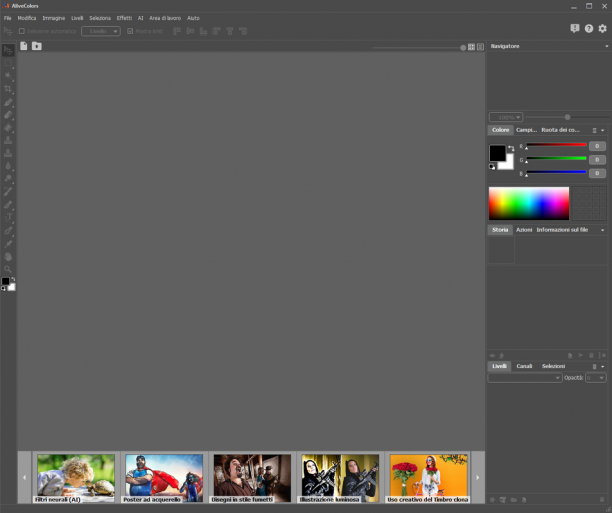Click the first align-edges icon in options bar
The image size is (612, 513).
click(177, 31)
